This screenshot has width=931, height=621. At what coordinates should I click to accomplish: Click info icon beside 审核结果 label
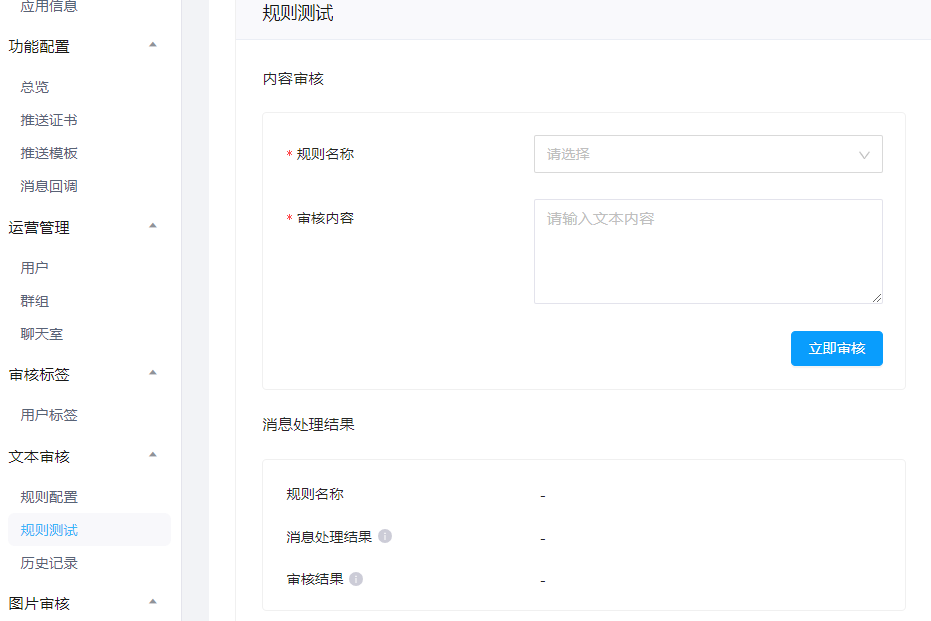pyautogui.click(x=356, y=579)
